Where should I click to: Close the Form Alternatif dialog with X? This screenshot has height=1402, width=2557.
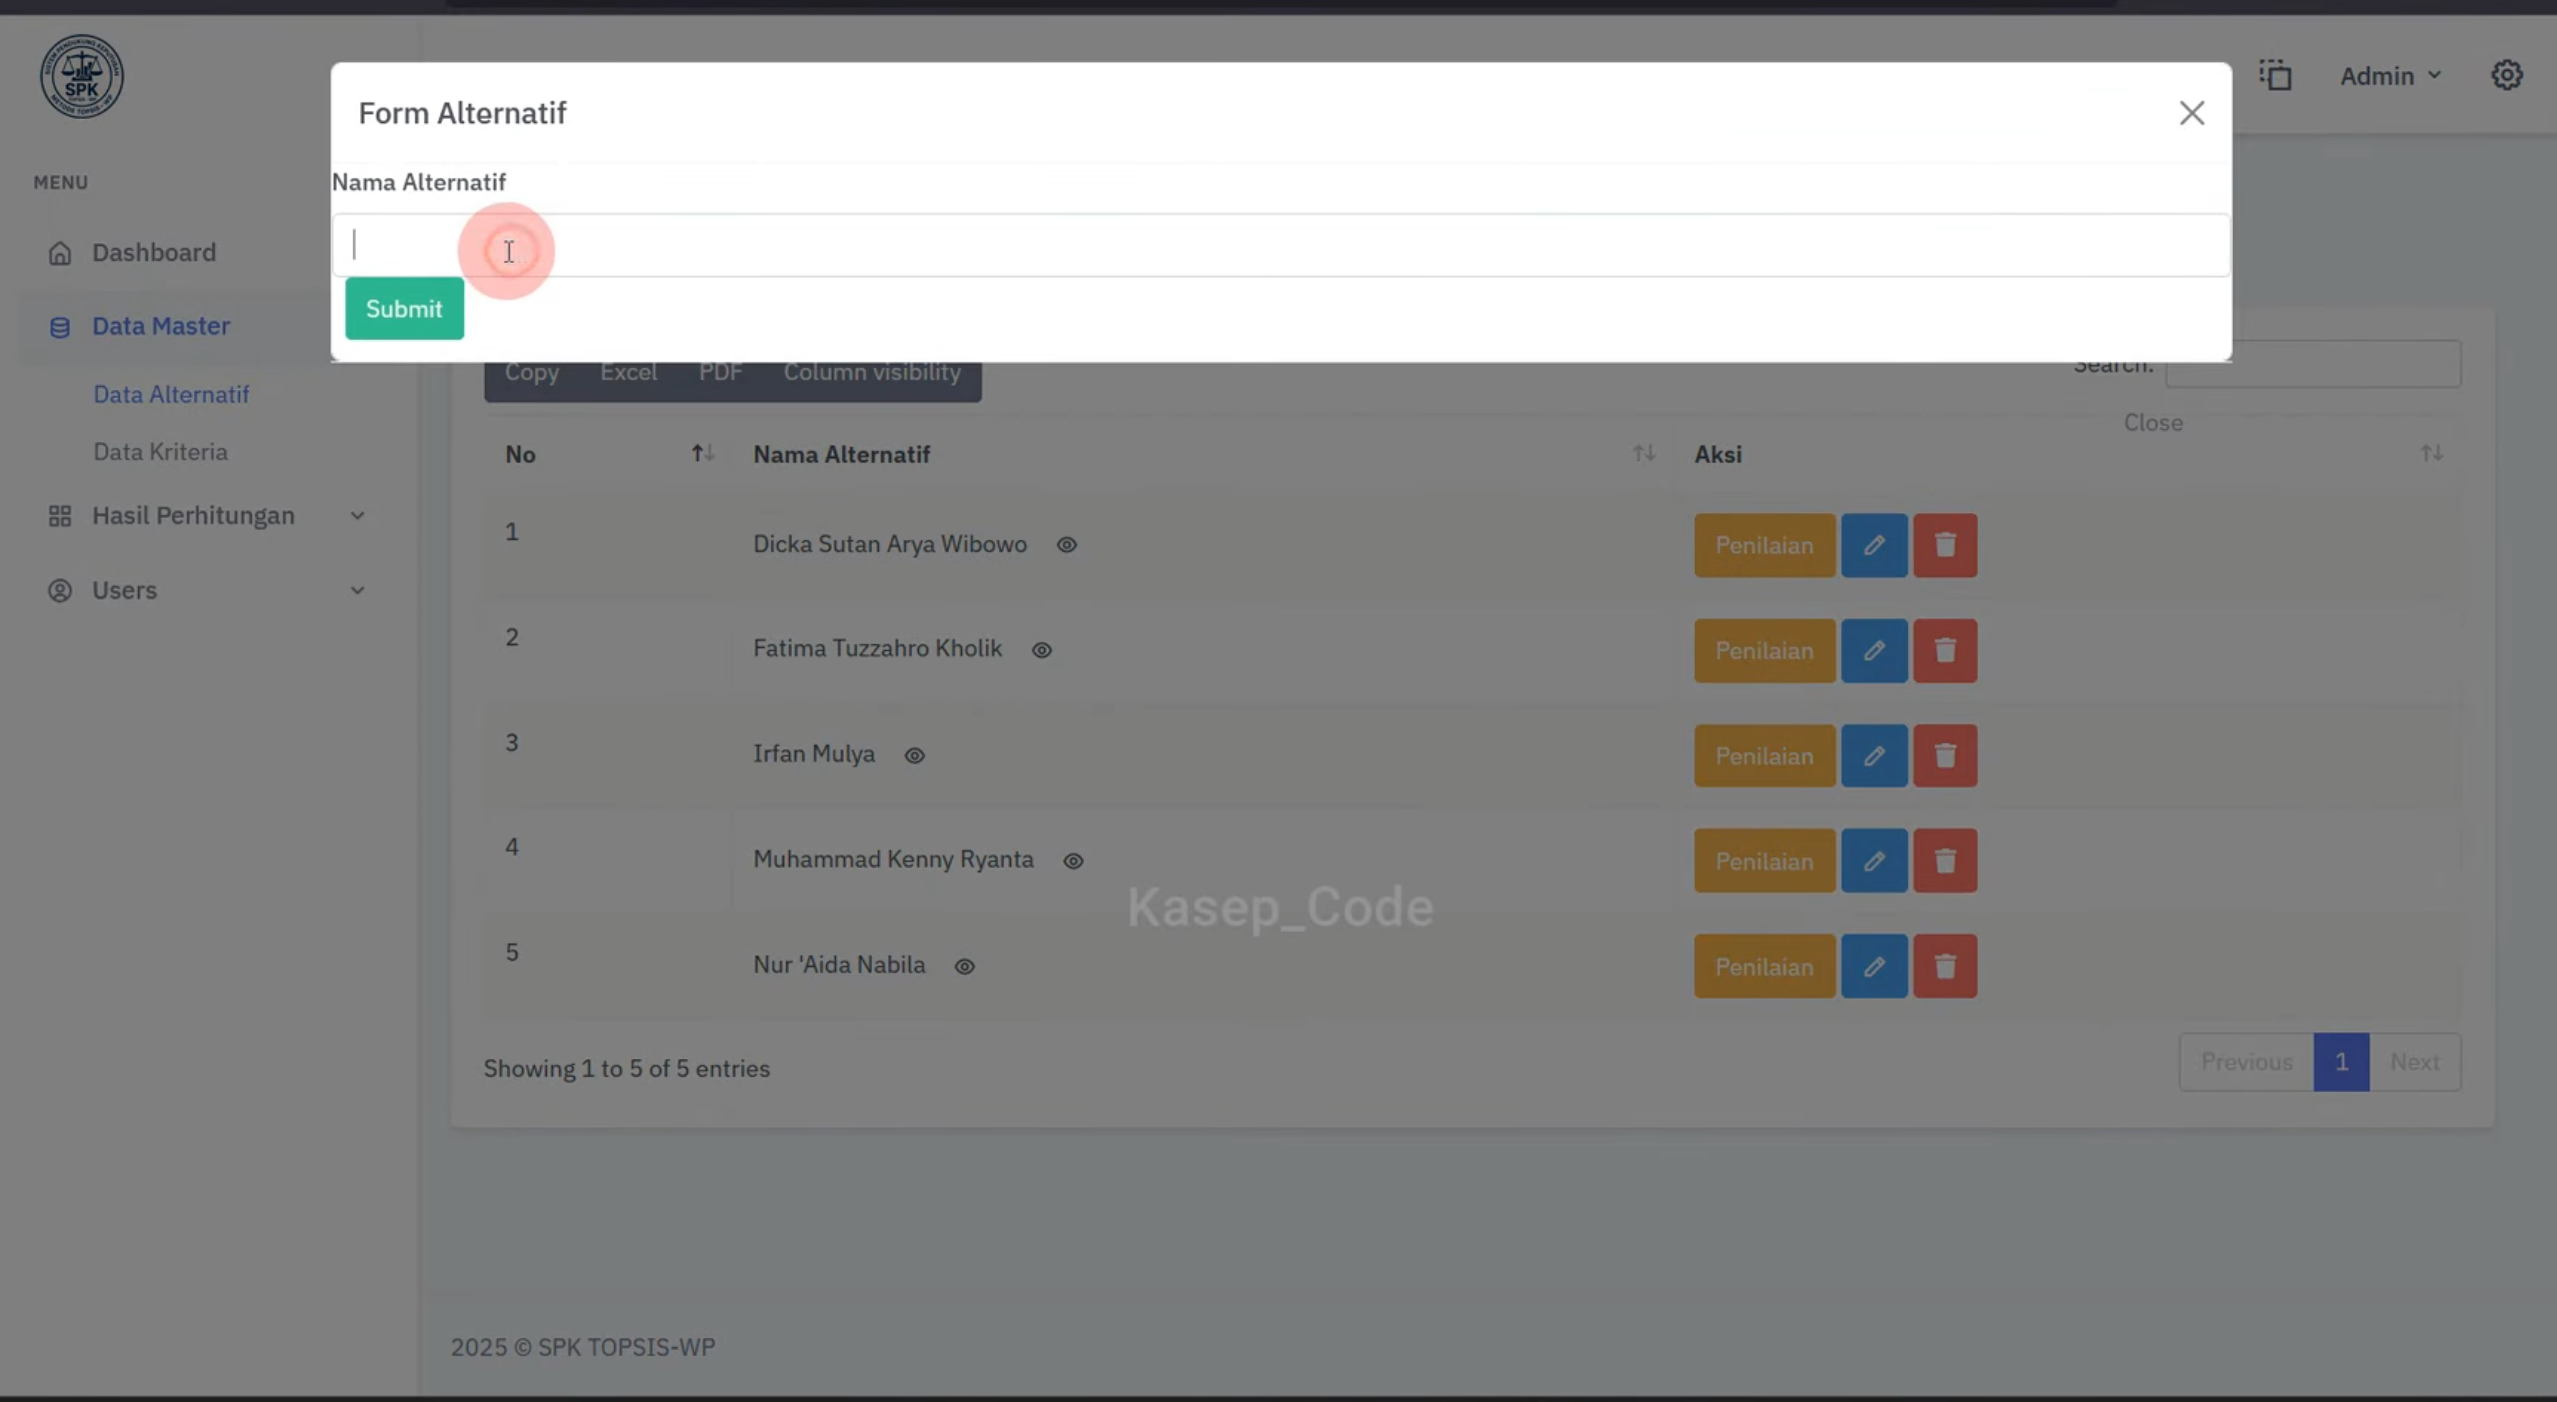[2191, 113]
